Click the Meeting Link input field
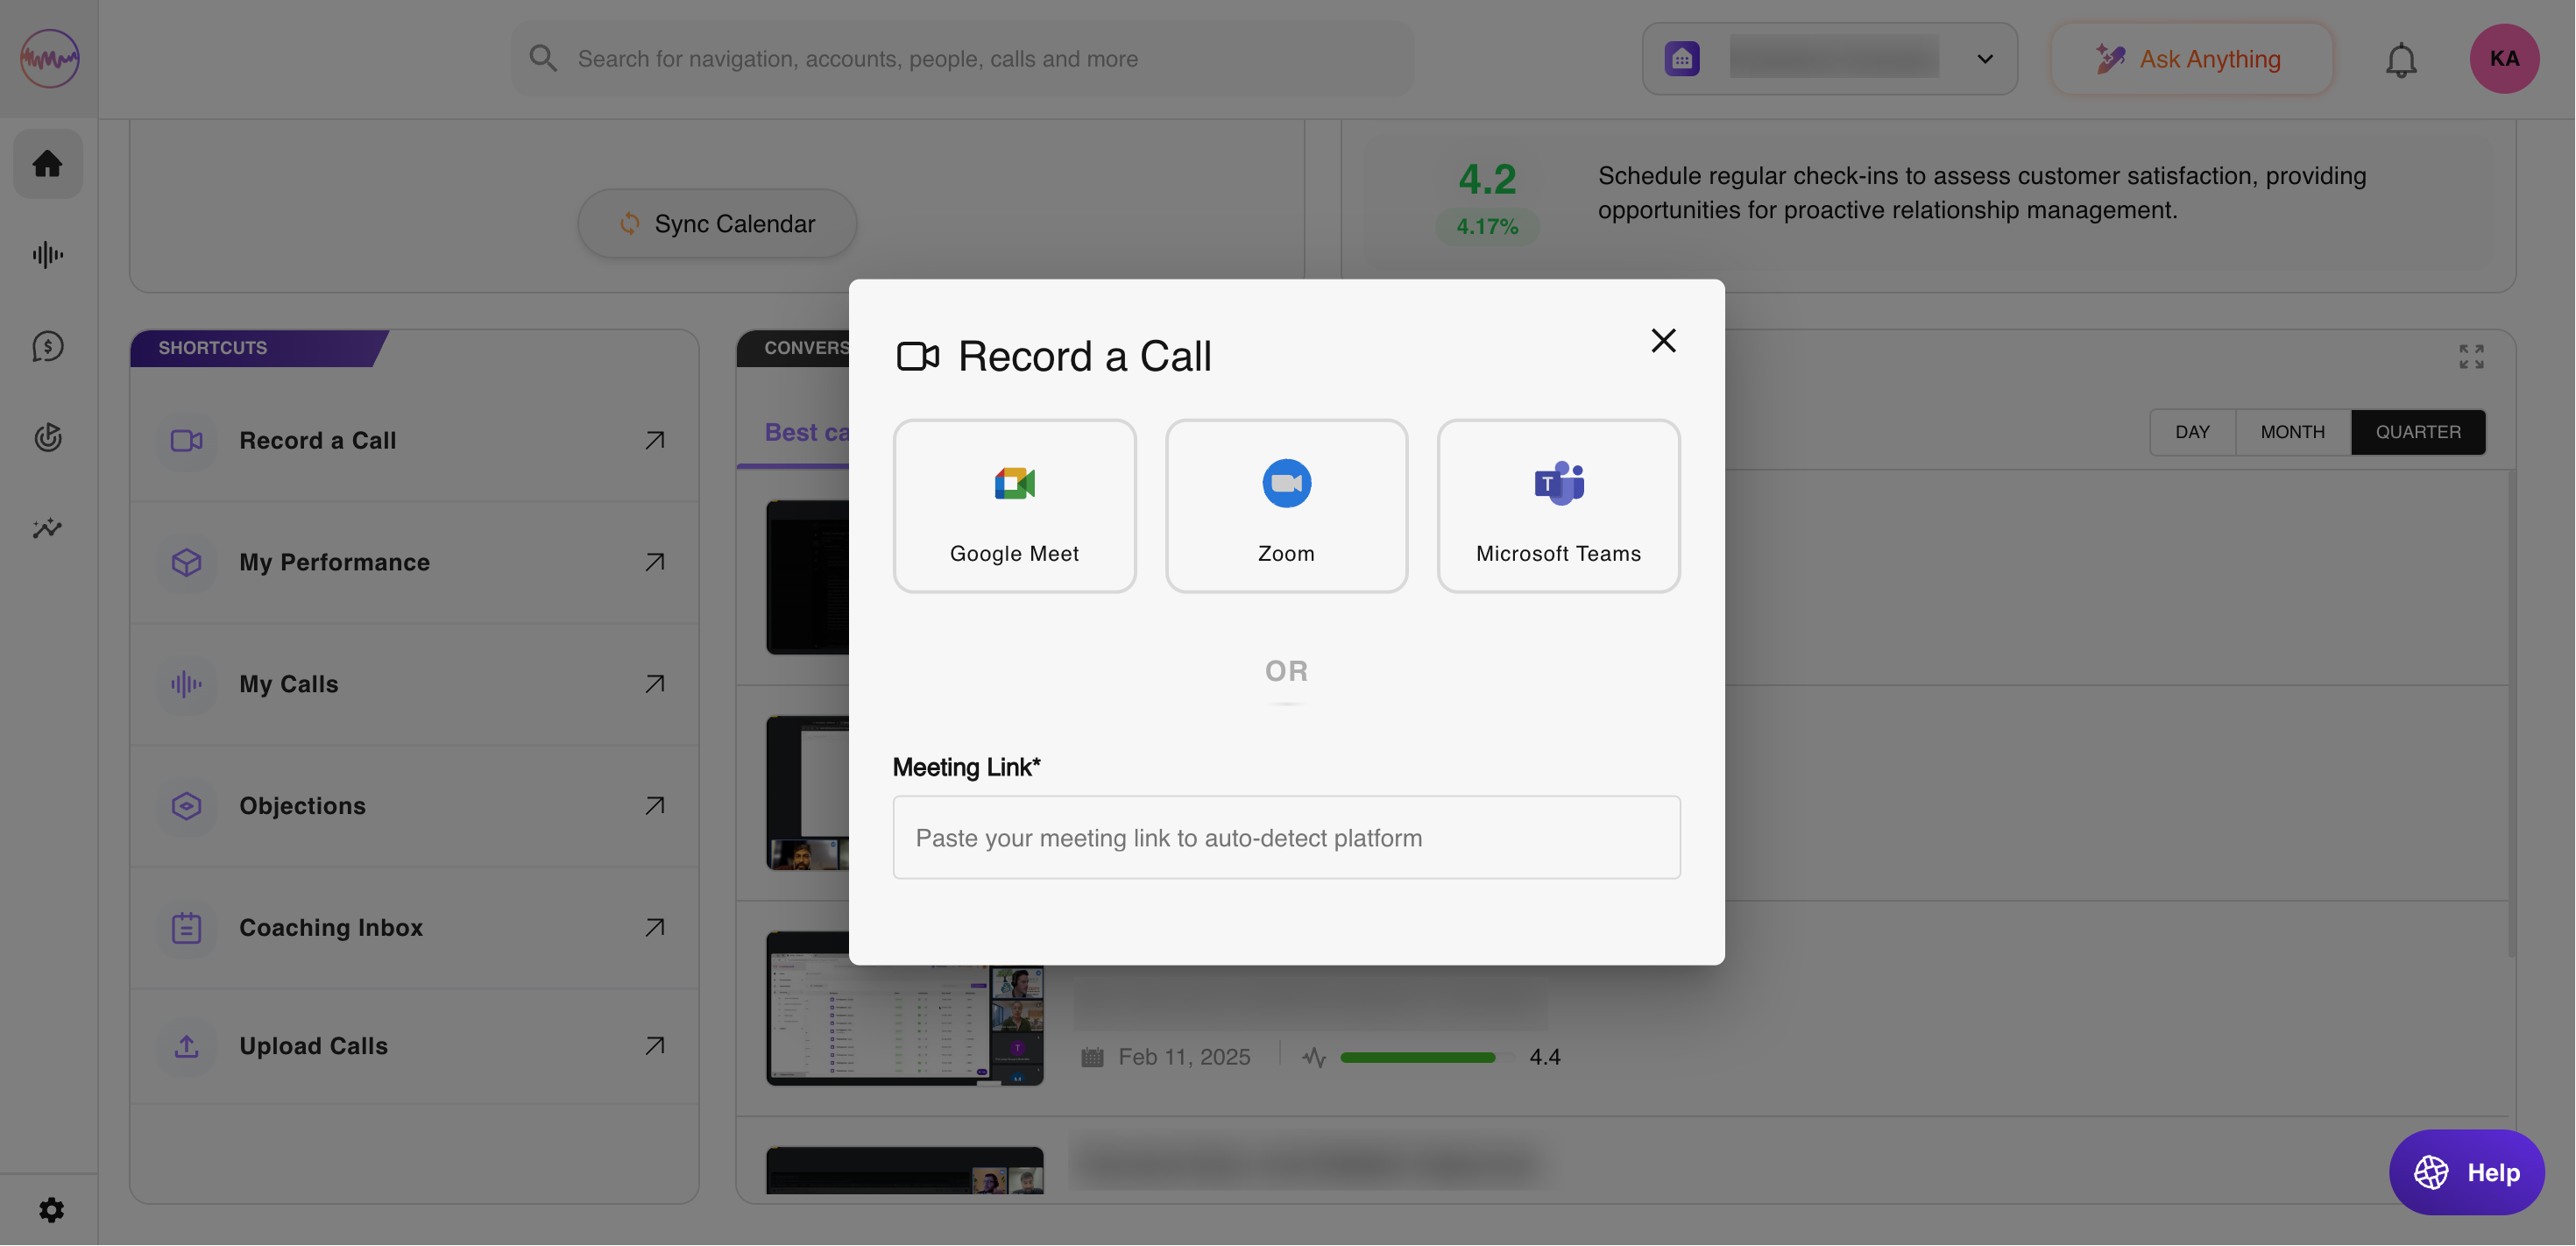The height and width of the screenshot is (1246, 2576). click(1286, 838)
